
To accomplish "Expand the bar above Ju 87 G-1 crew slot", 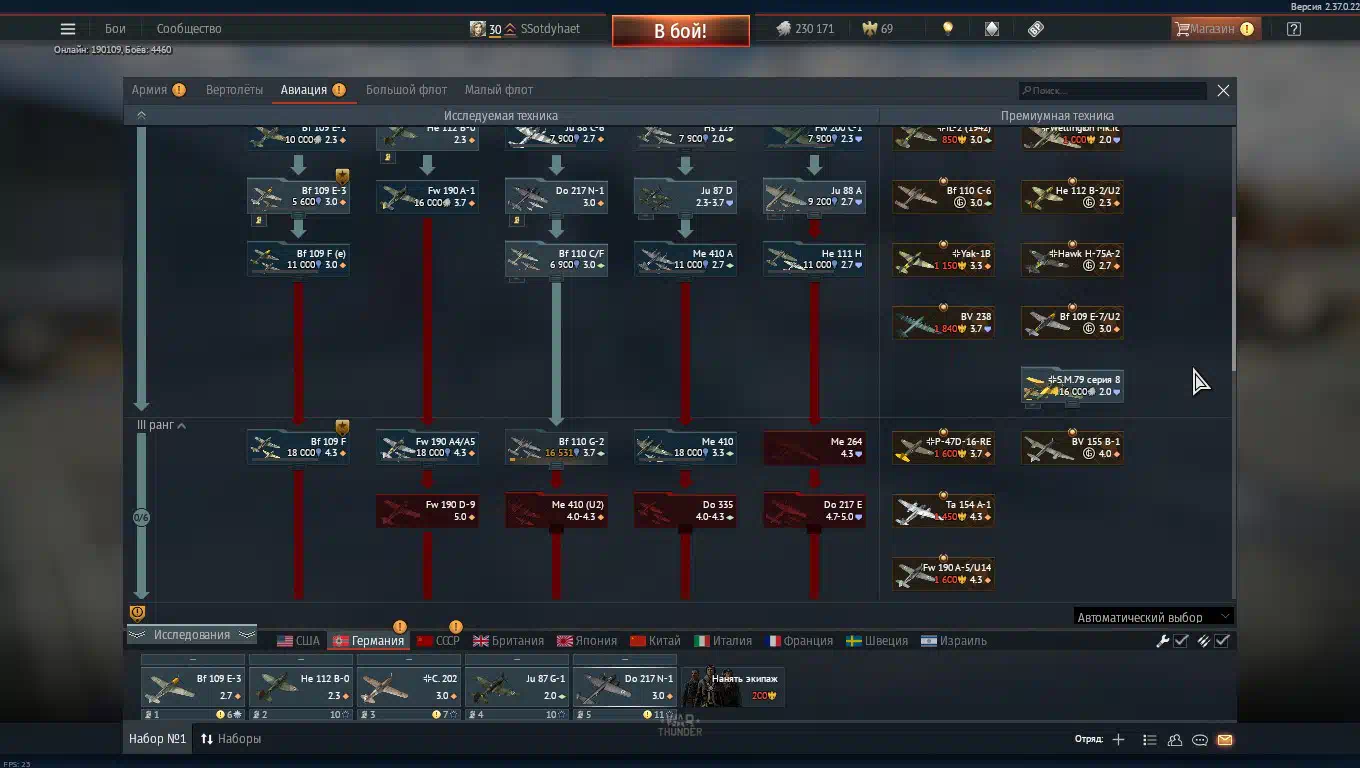I will pos(517,660).
